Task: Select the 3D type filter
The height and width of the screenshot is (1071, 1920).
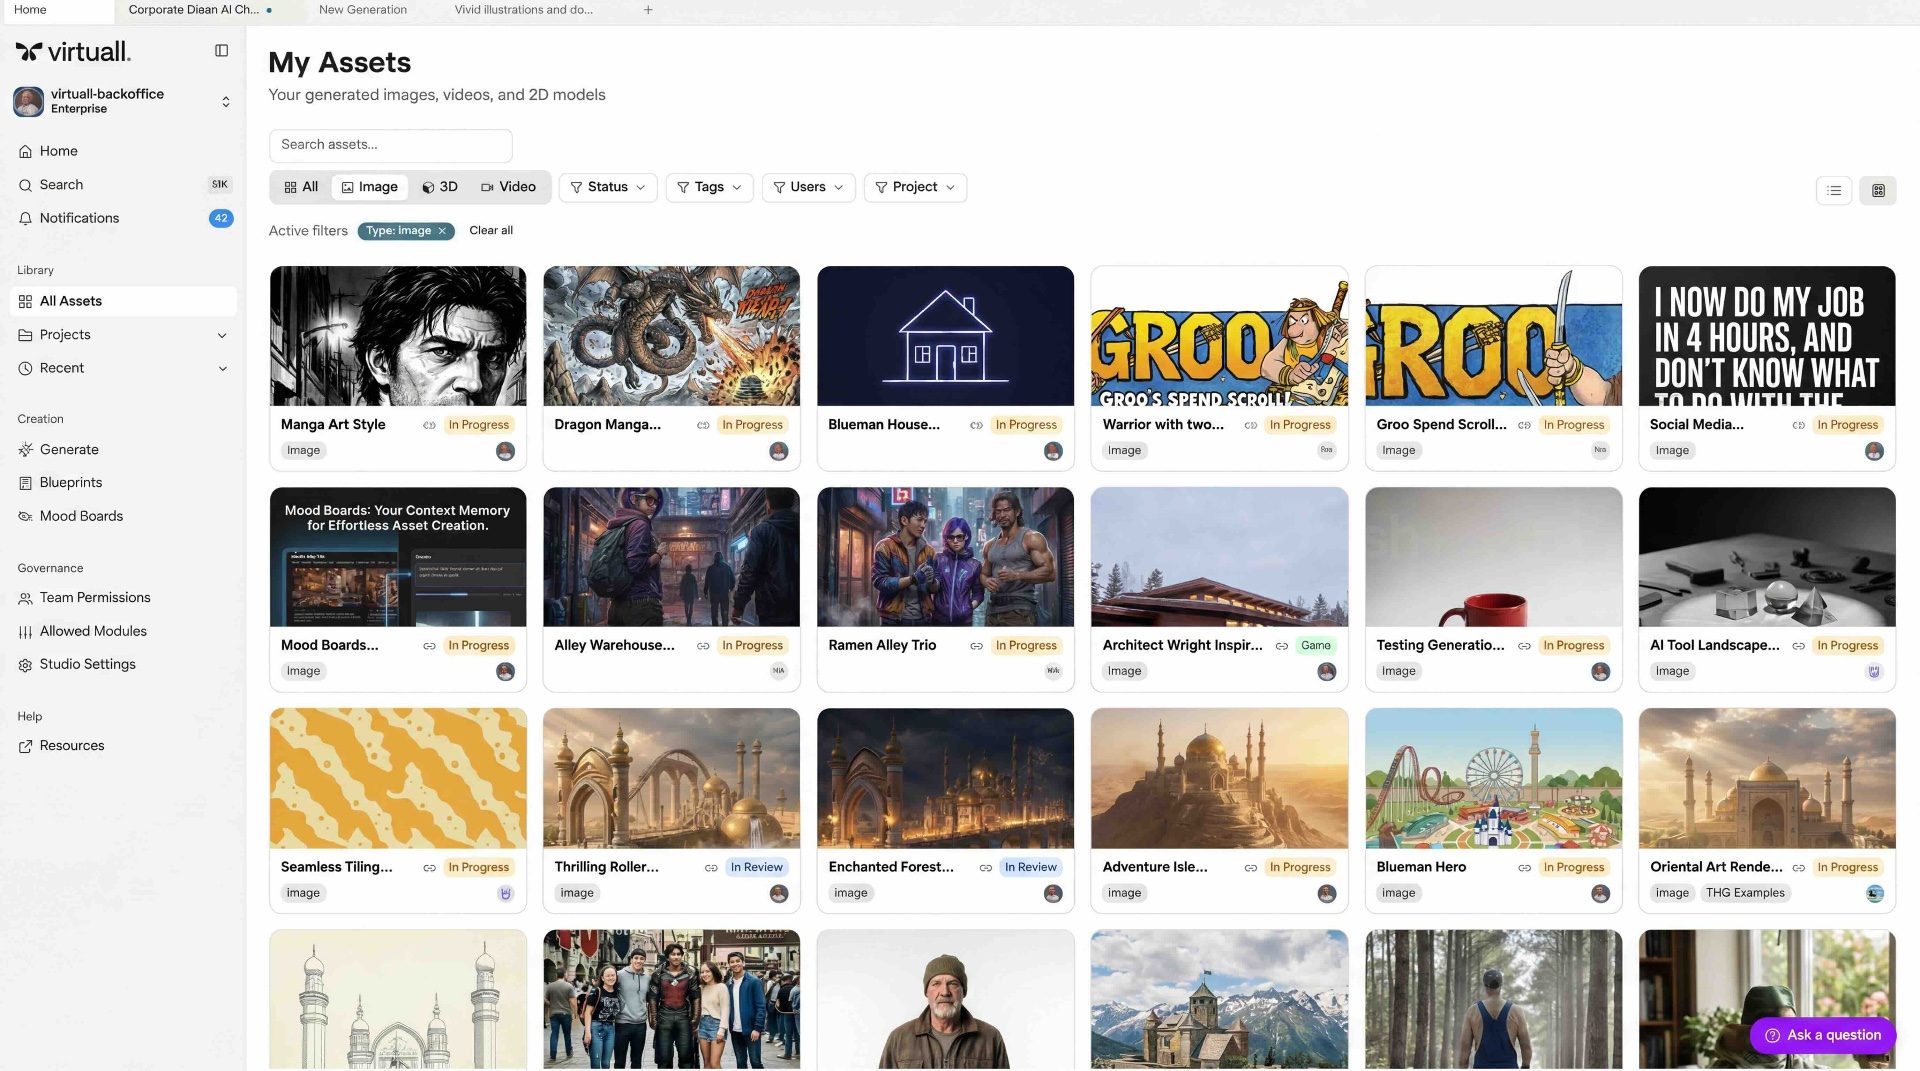Action: pyautogui.click(x=440, y=187)
